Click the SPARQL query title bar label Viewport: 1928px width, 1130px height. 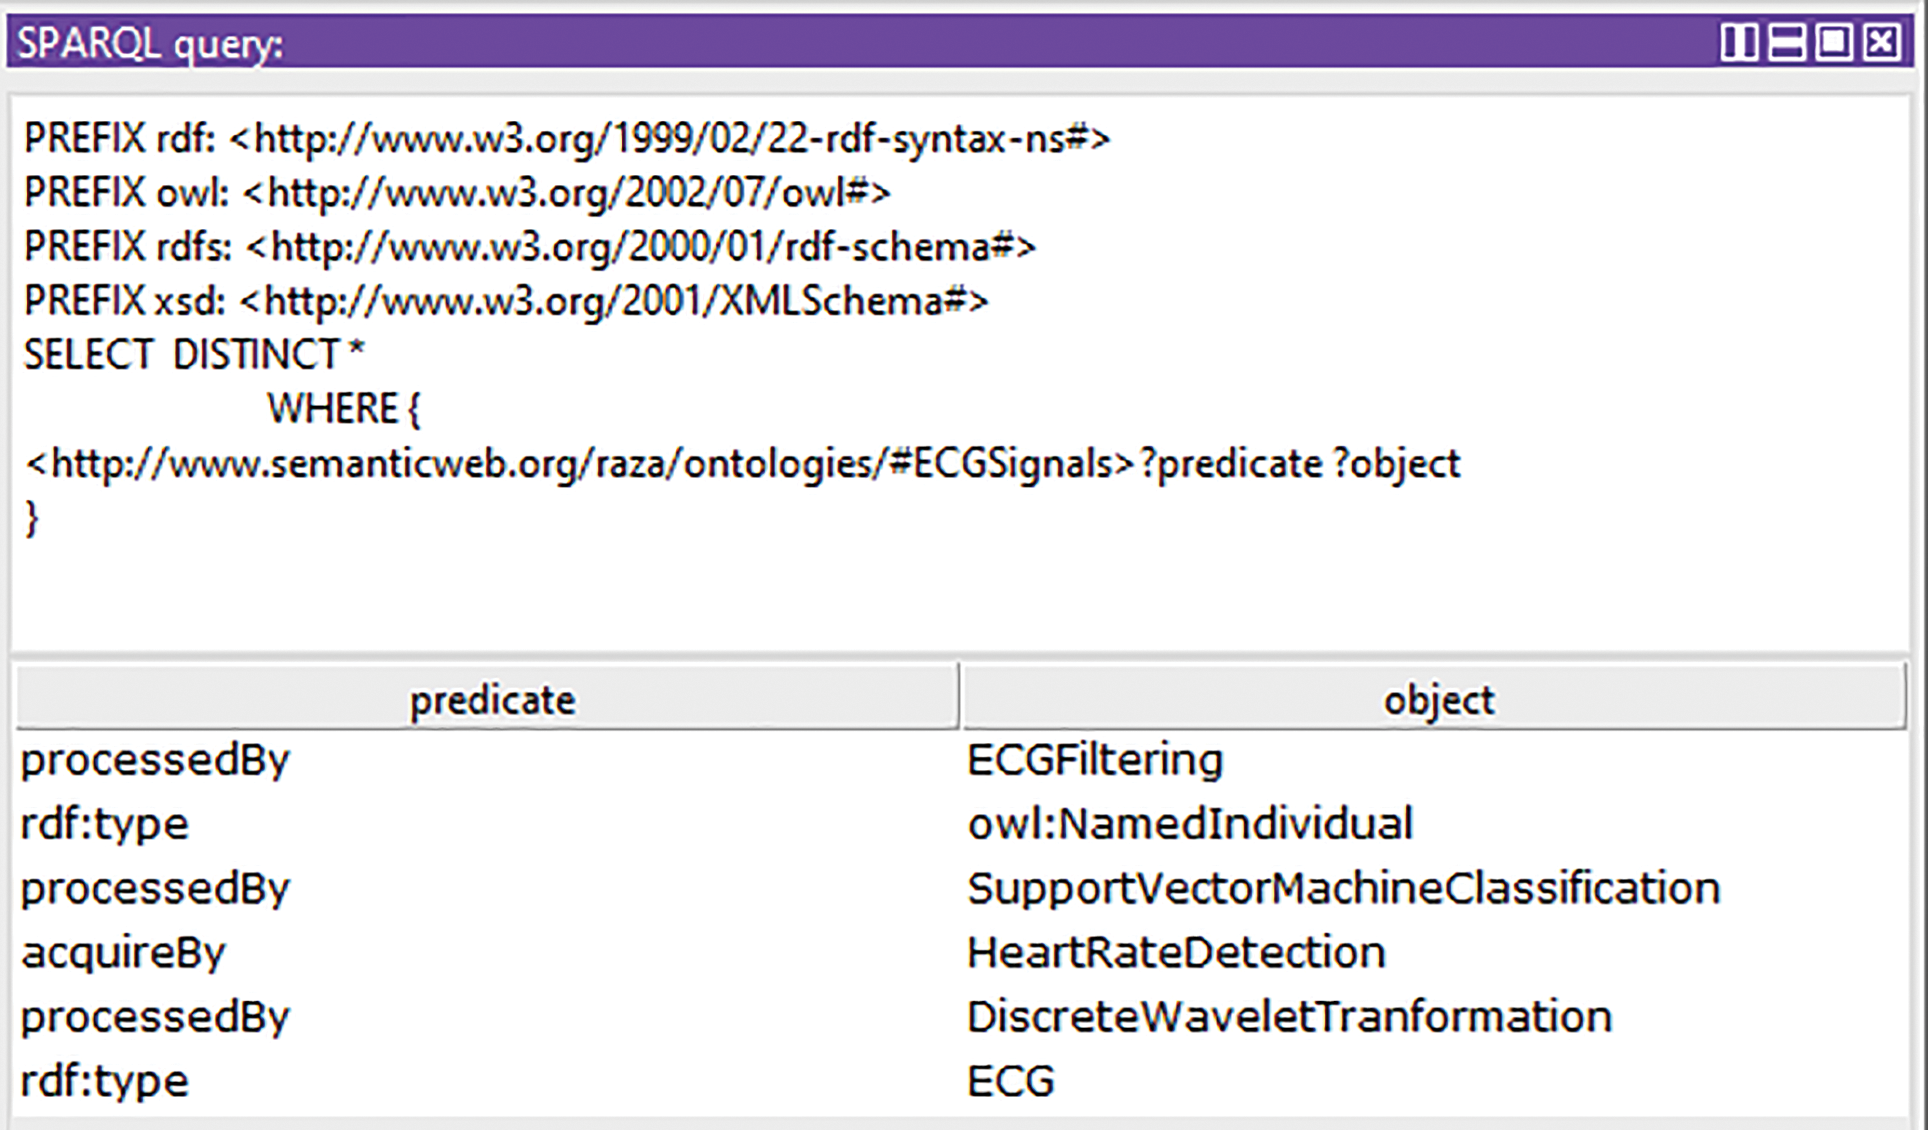click(150, 44)
